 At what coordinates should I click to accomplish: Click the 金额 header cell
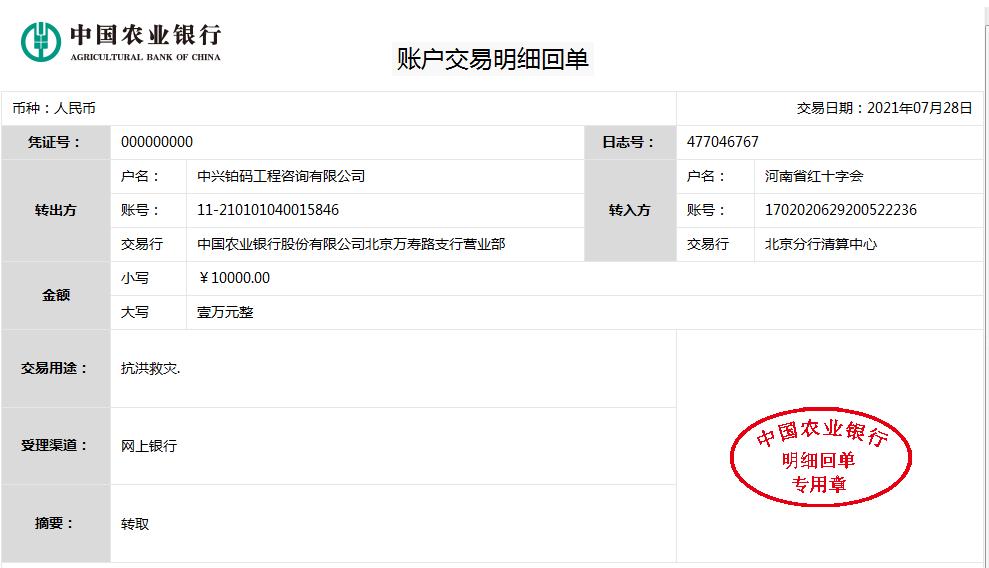click(x=56, y=296)
